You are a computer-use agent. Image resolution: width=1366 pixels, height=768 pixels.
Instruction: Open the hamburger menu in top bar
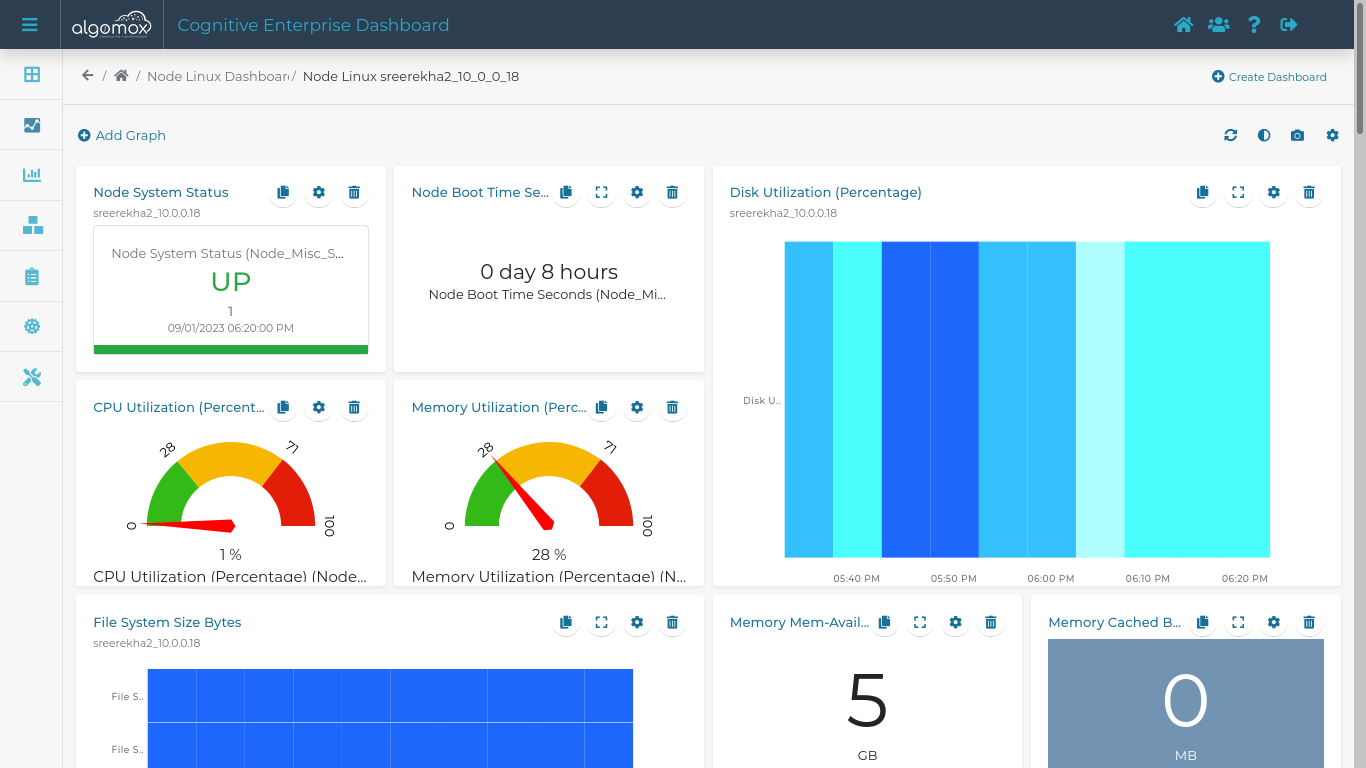(30, 25)
